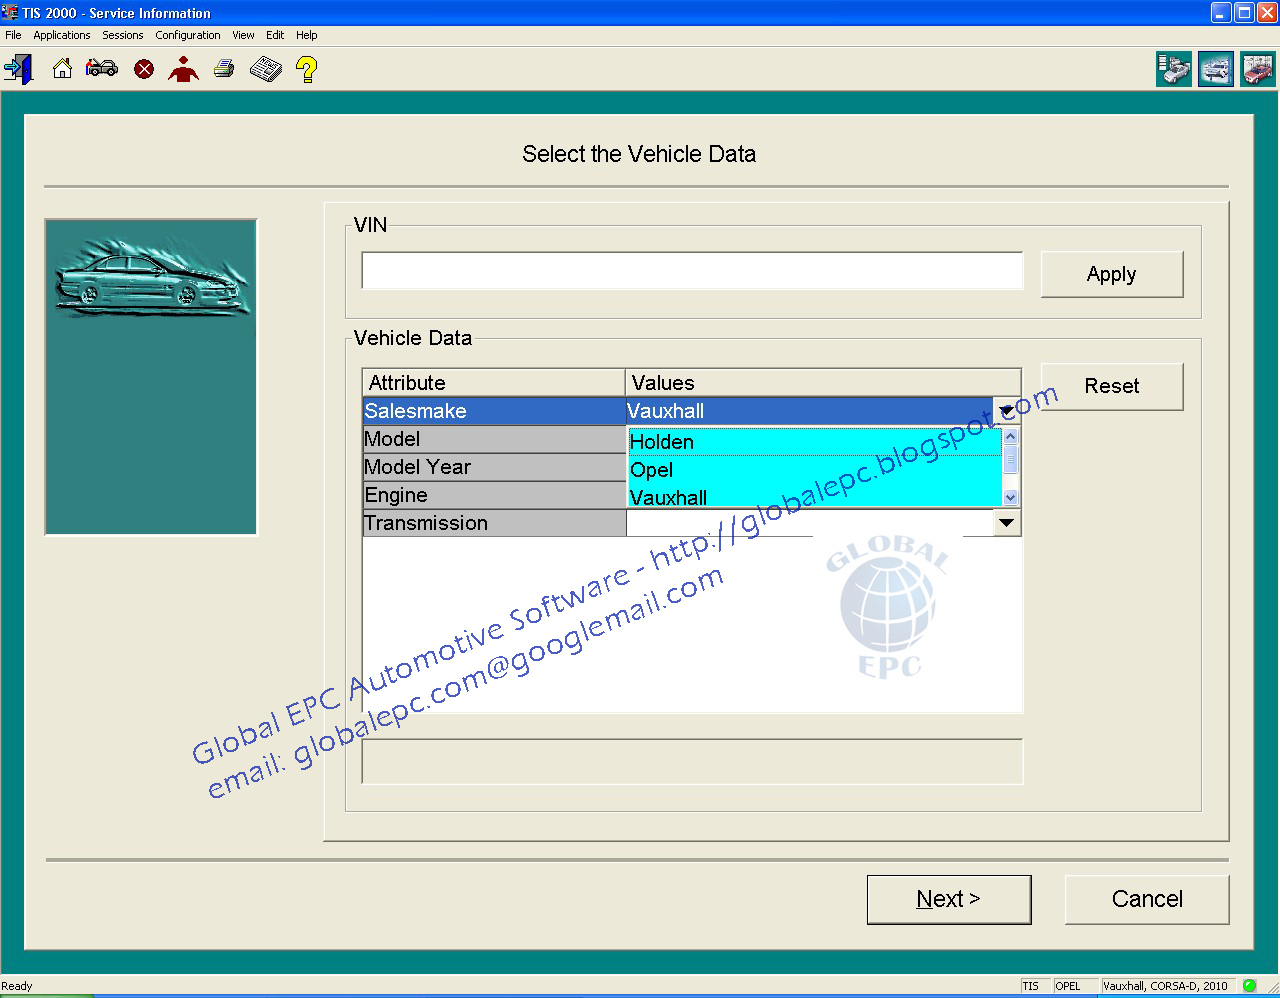Select the Model Year attribute row

tap(494, 467)
